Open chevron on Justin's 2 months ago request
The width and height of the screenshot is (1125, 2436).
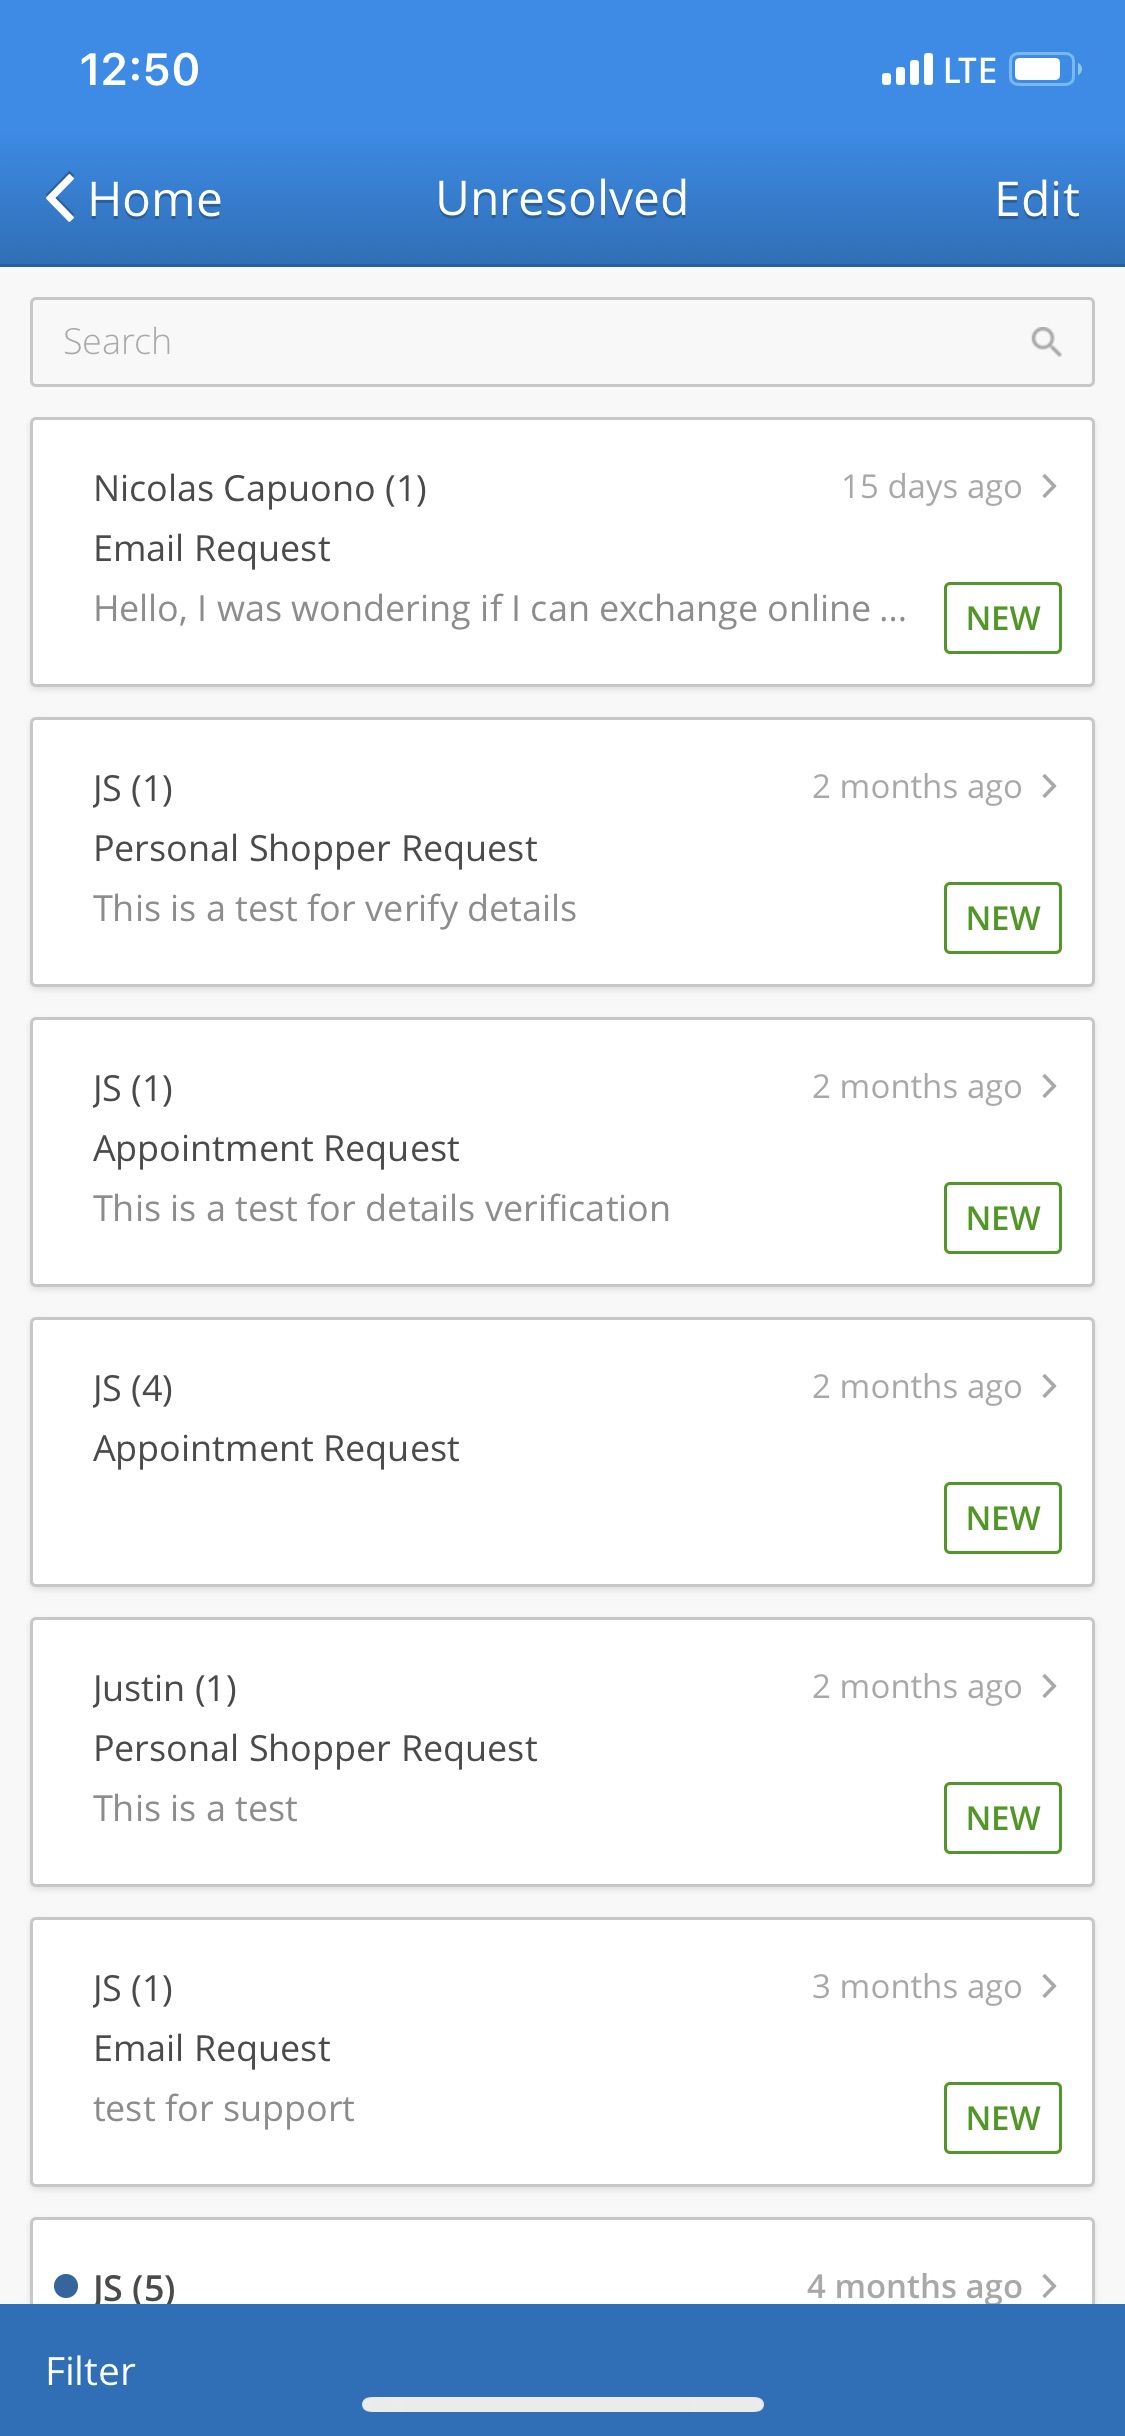pos(1049,1686)
